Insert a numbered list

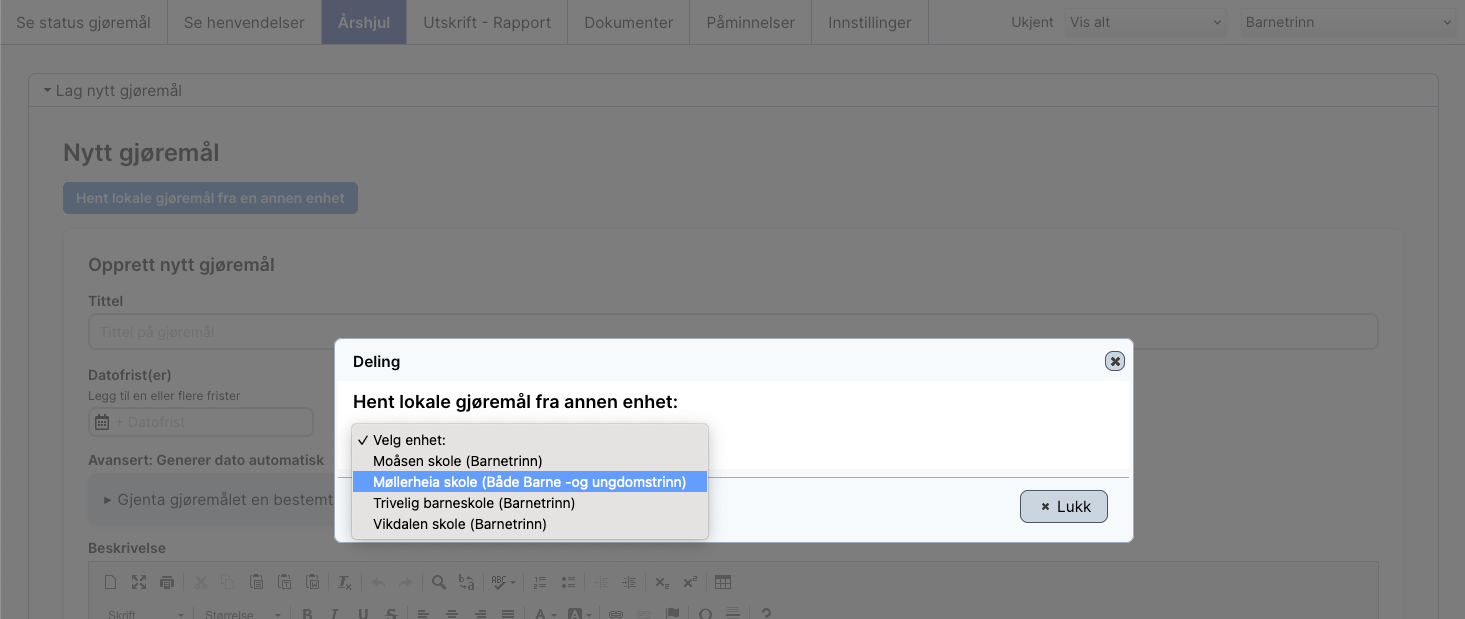[541, 582]
